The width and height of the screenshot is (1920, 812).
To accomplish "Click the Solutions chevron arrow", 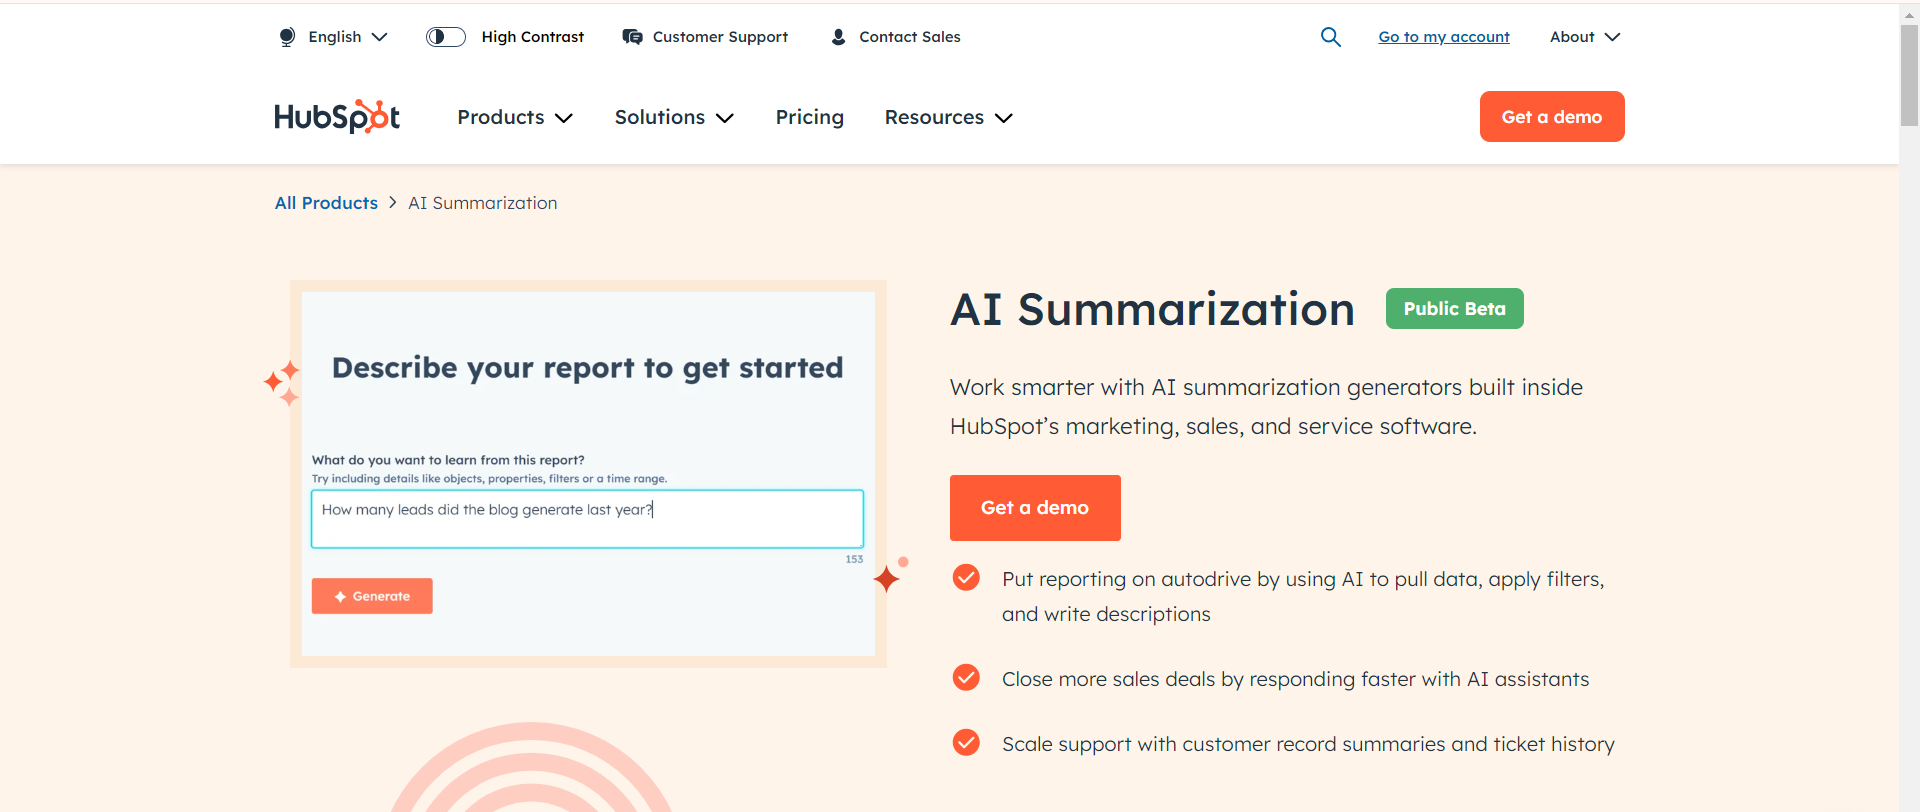I will point(725,118).
